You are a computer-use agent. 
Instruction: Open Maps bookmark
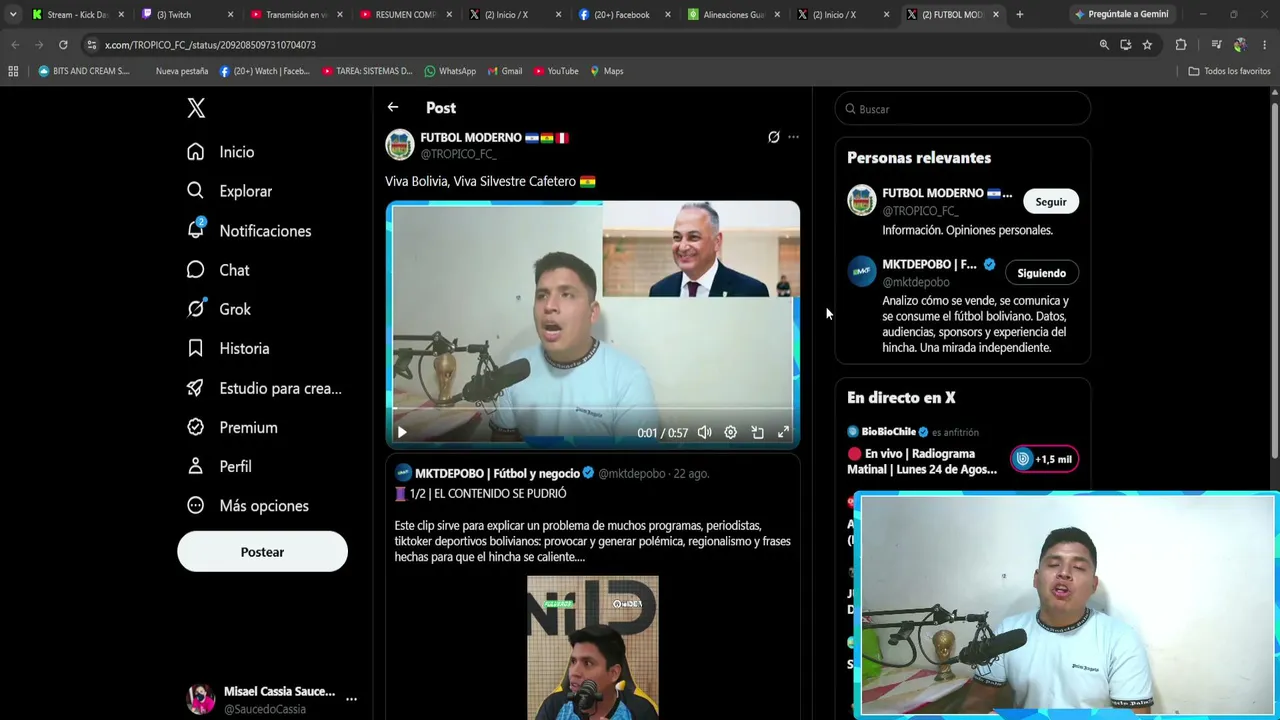tap(606, 71)
